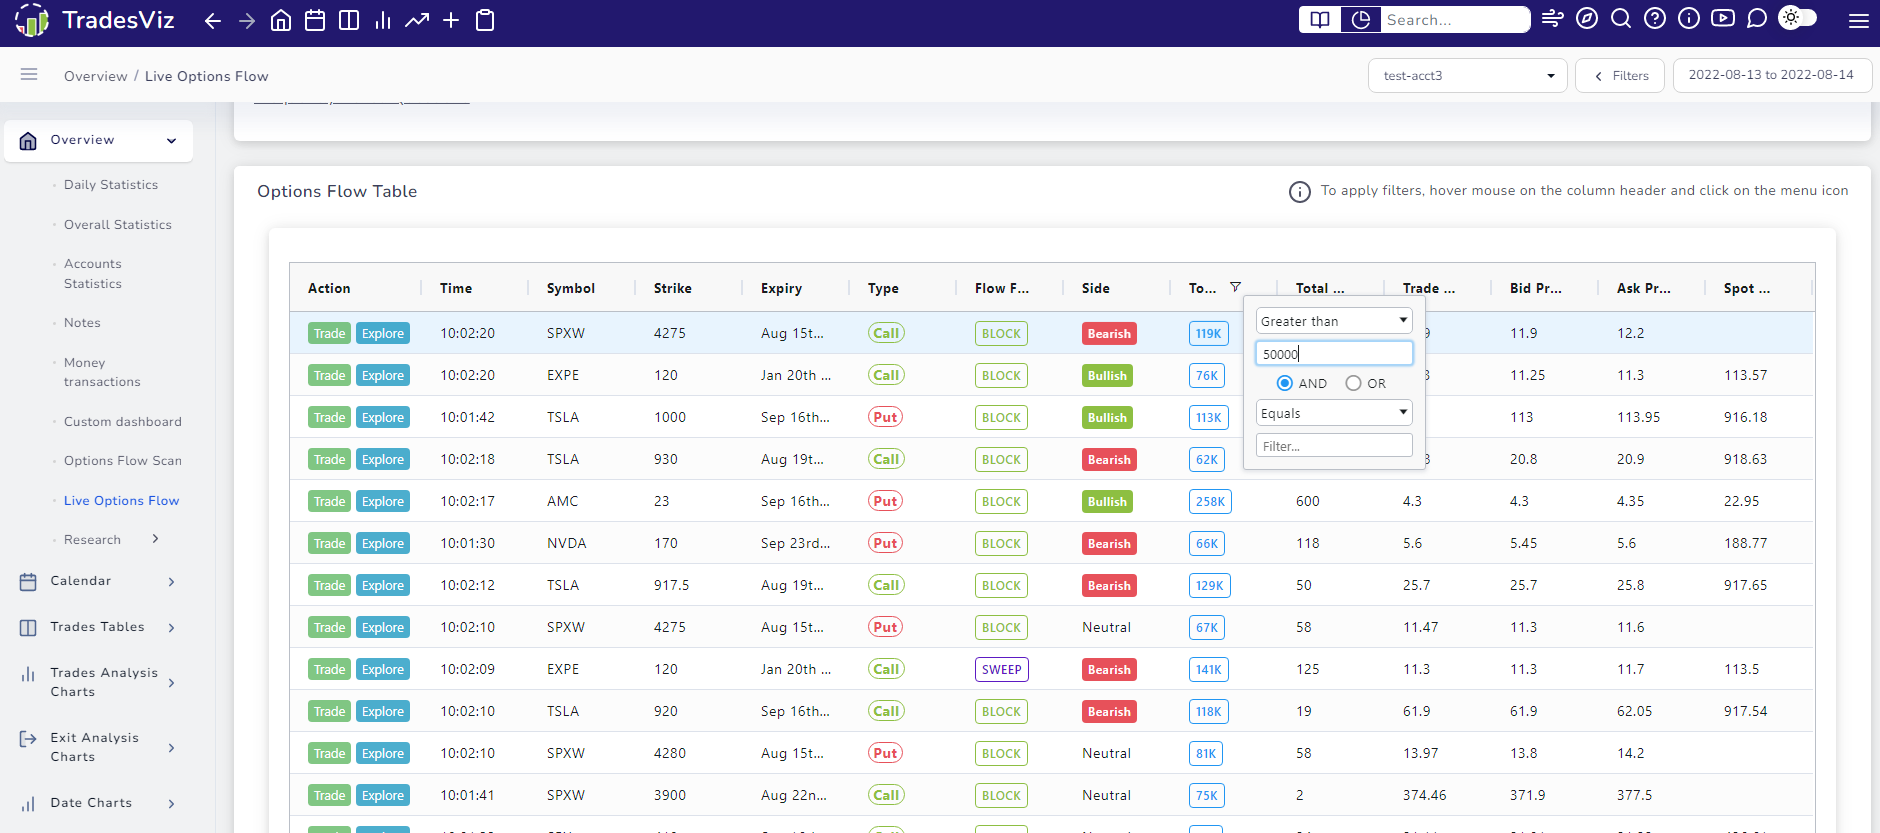The width and height of the screenshot is (1880, 833).
Task: Expand the Calendar sidebar section
Action: tap(172, 582)
